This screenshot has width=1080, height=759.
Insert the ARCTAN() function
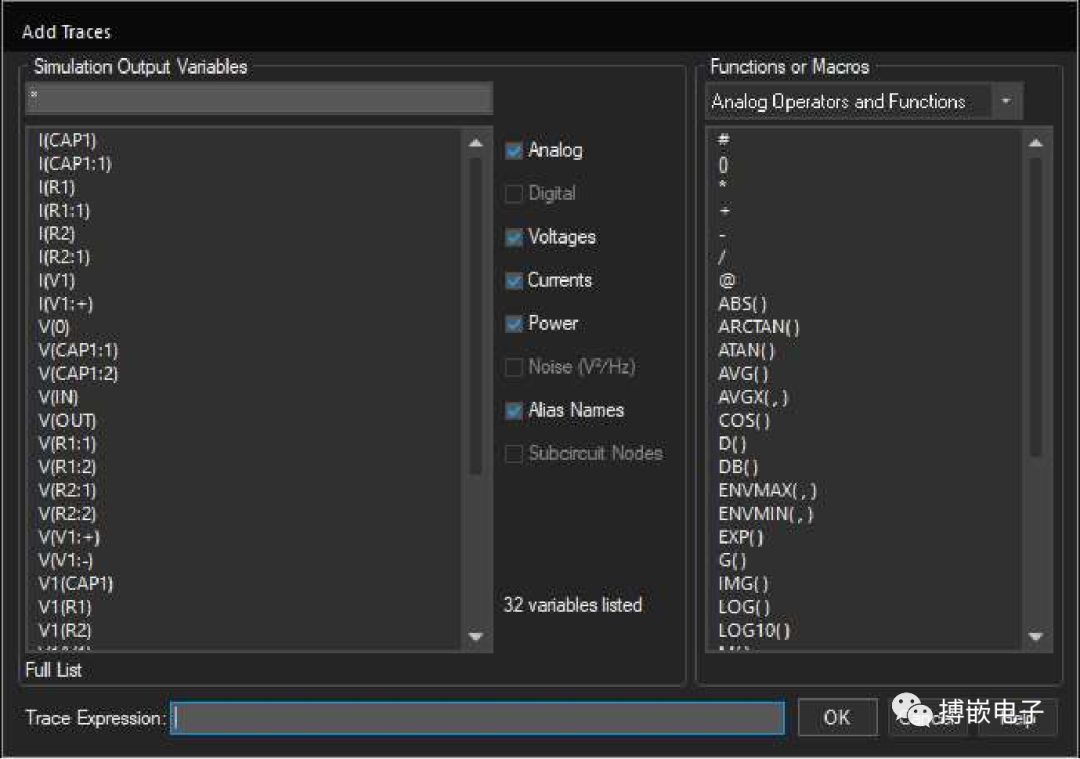(x=759, y=328)
